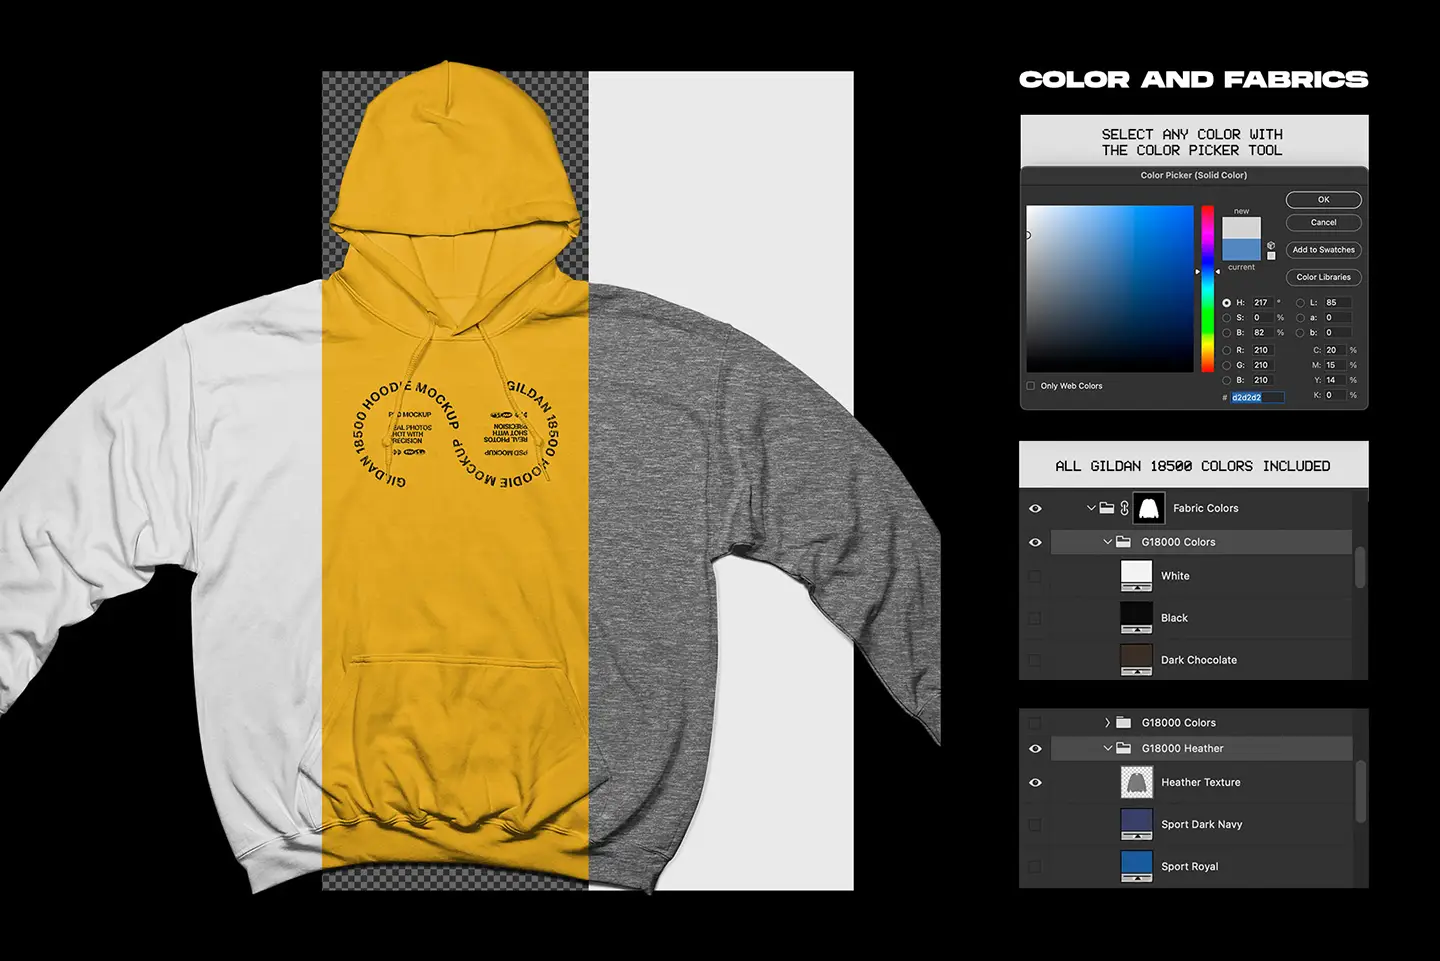Click Add to Swatches
The image size is (1440, 961).
click(1323, 249)
